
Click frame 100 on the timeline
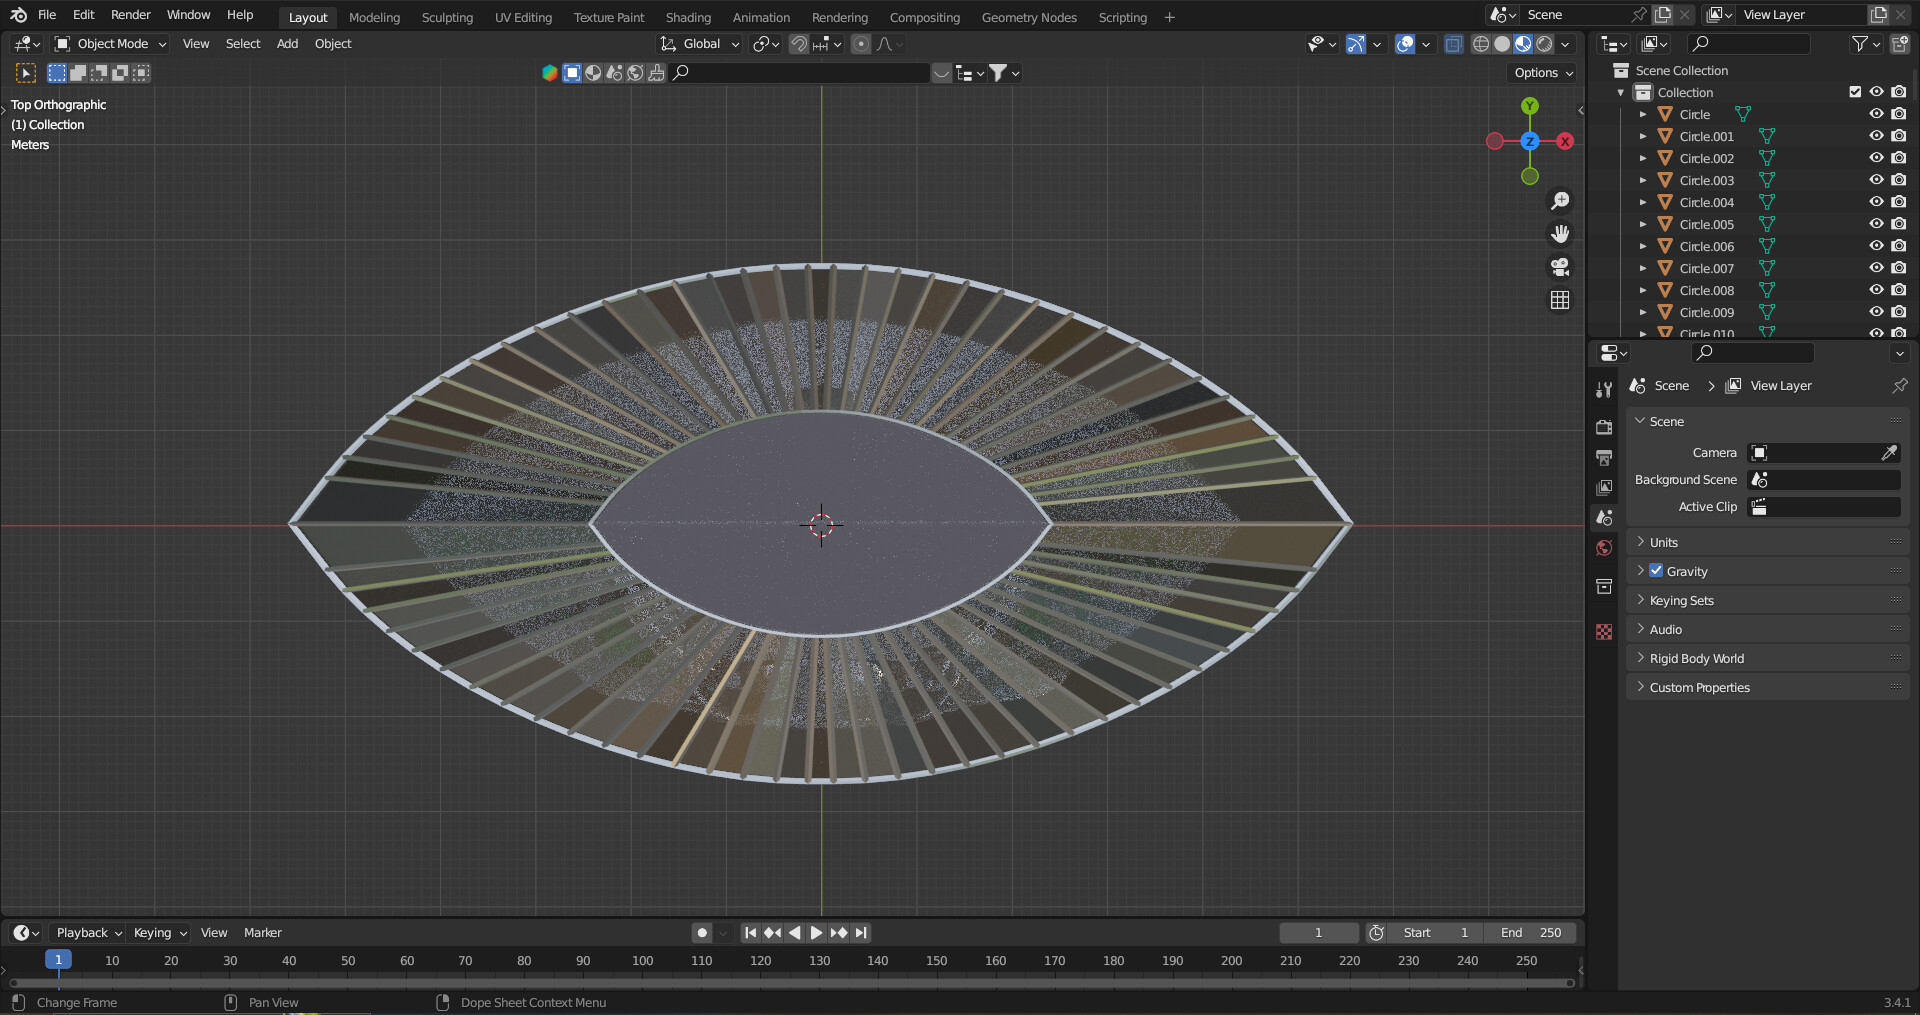(642, 960)
